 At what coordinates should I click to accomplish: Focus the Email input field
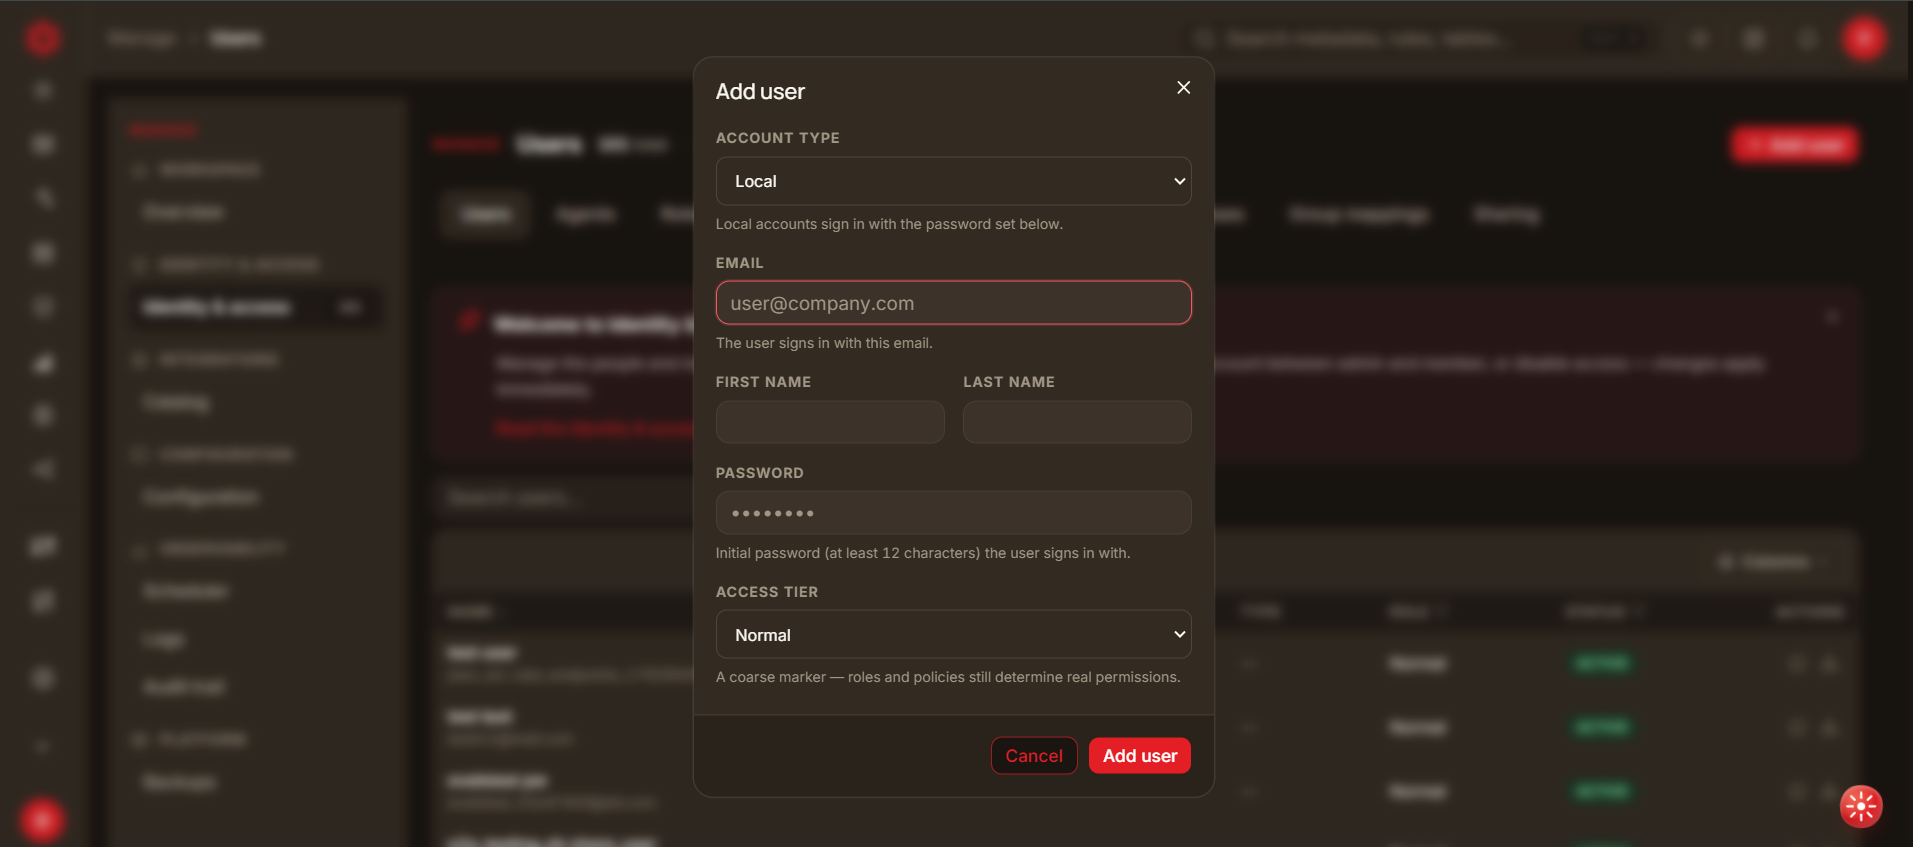pyautogui.click(x=953, y=303)
